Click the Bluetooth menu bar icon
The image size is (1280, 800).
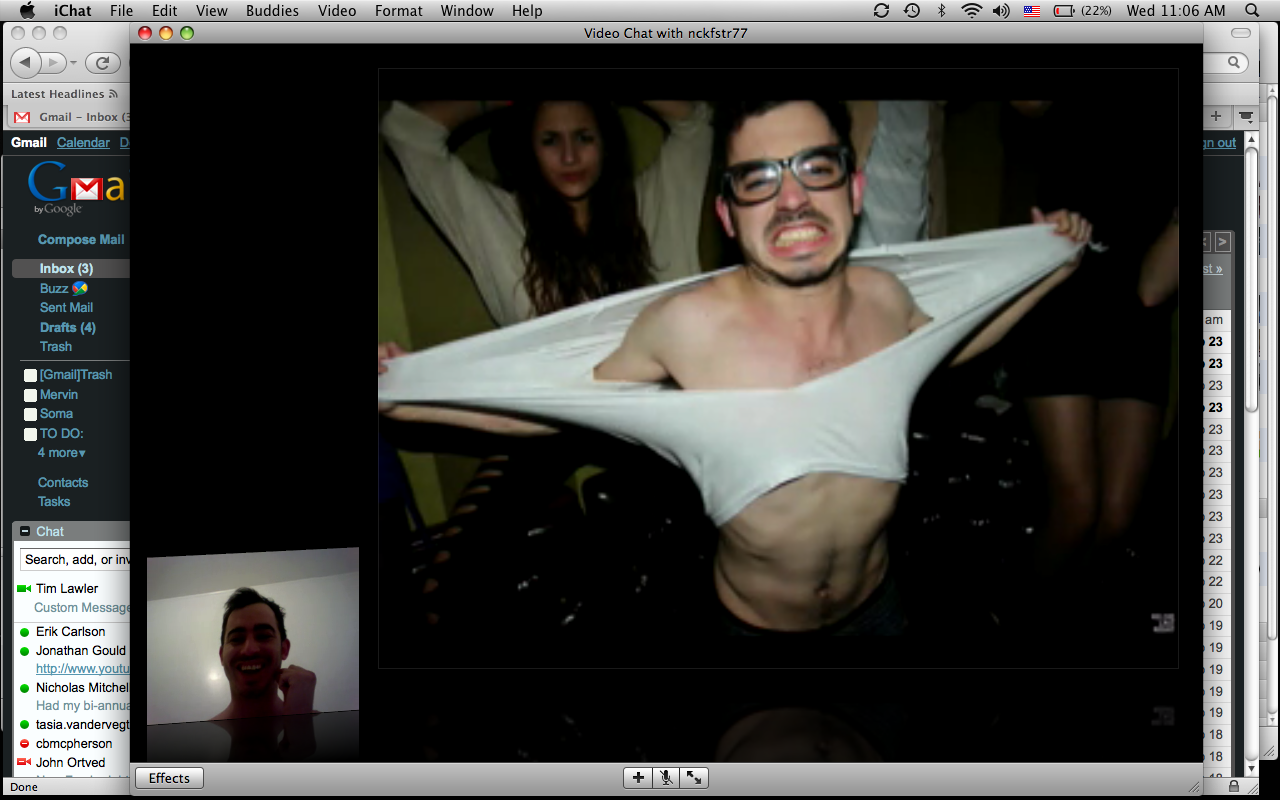click(941, 11)
